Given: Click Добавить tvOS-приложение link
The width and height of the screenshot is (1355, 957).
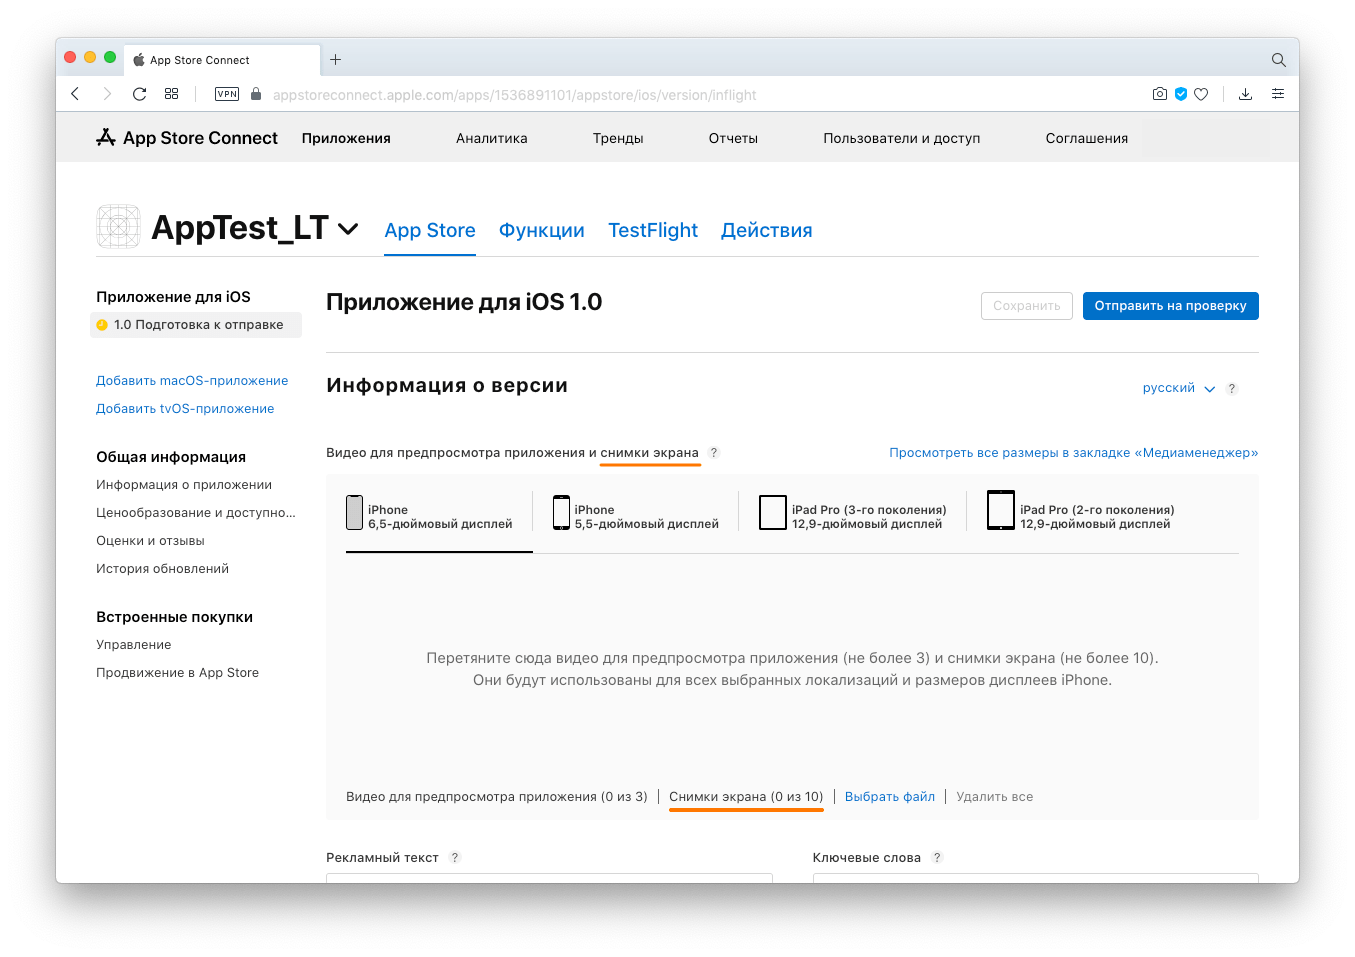Looking at the screenshot, I should [185, 409].
